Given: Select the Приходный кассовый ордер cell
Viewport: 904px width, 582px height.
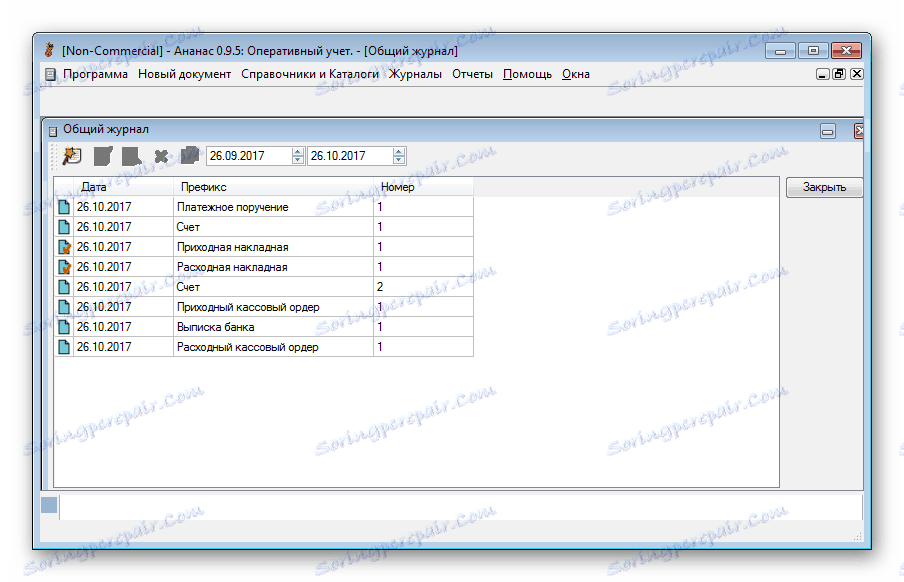Looking at the screenshot, I should coord(273,307).
